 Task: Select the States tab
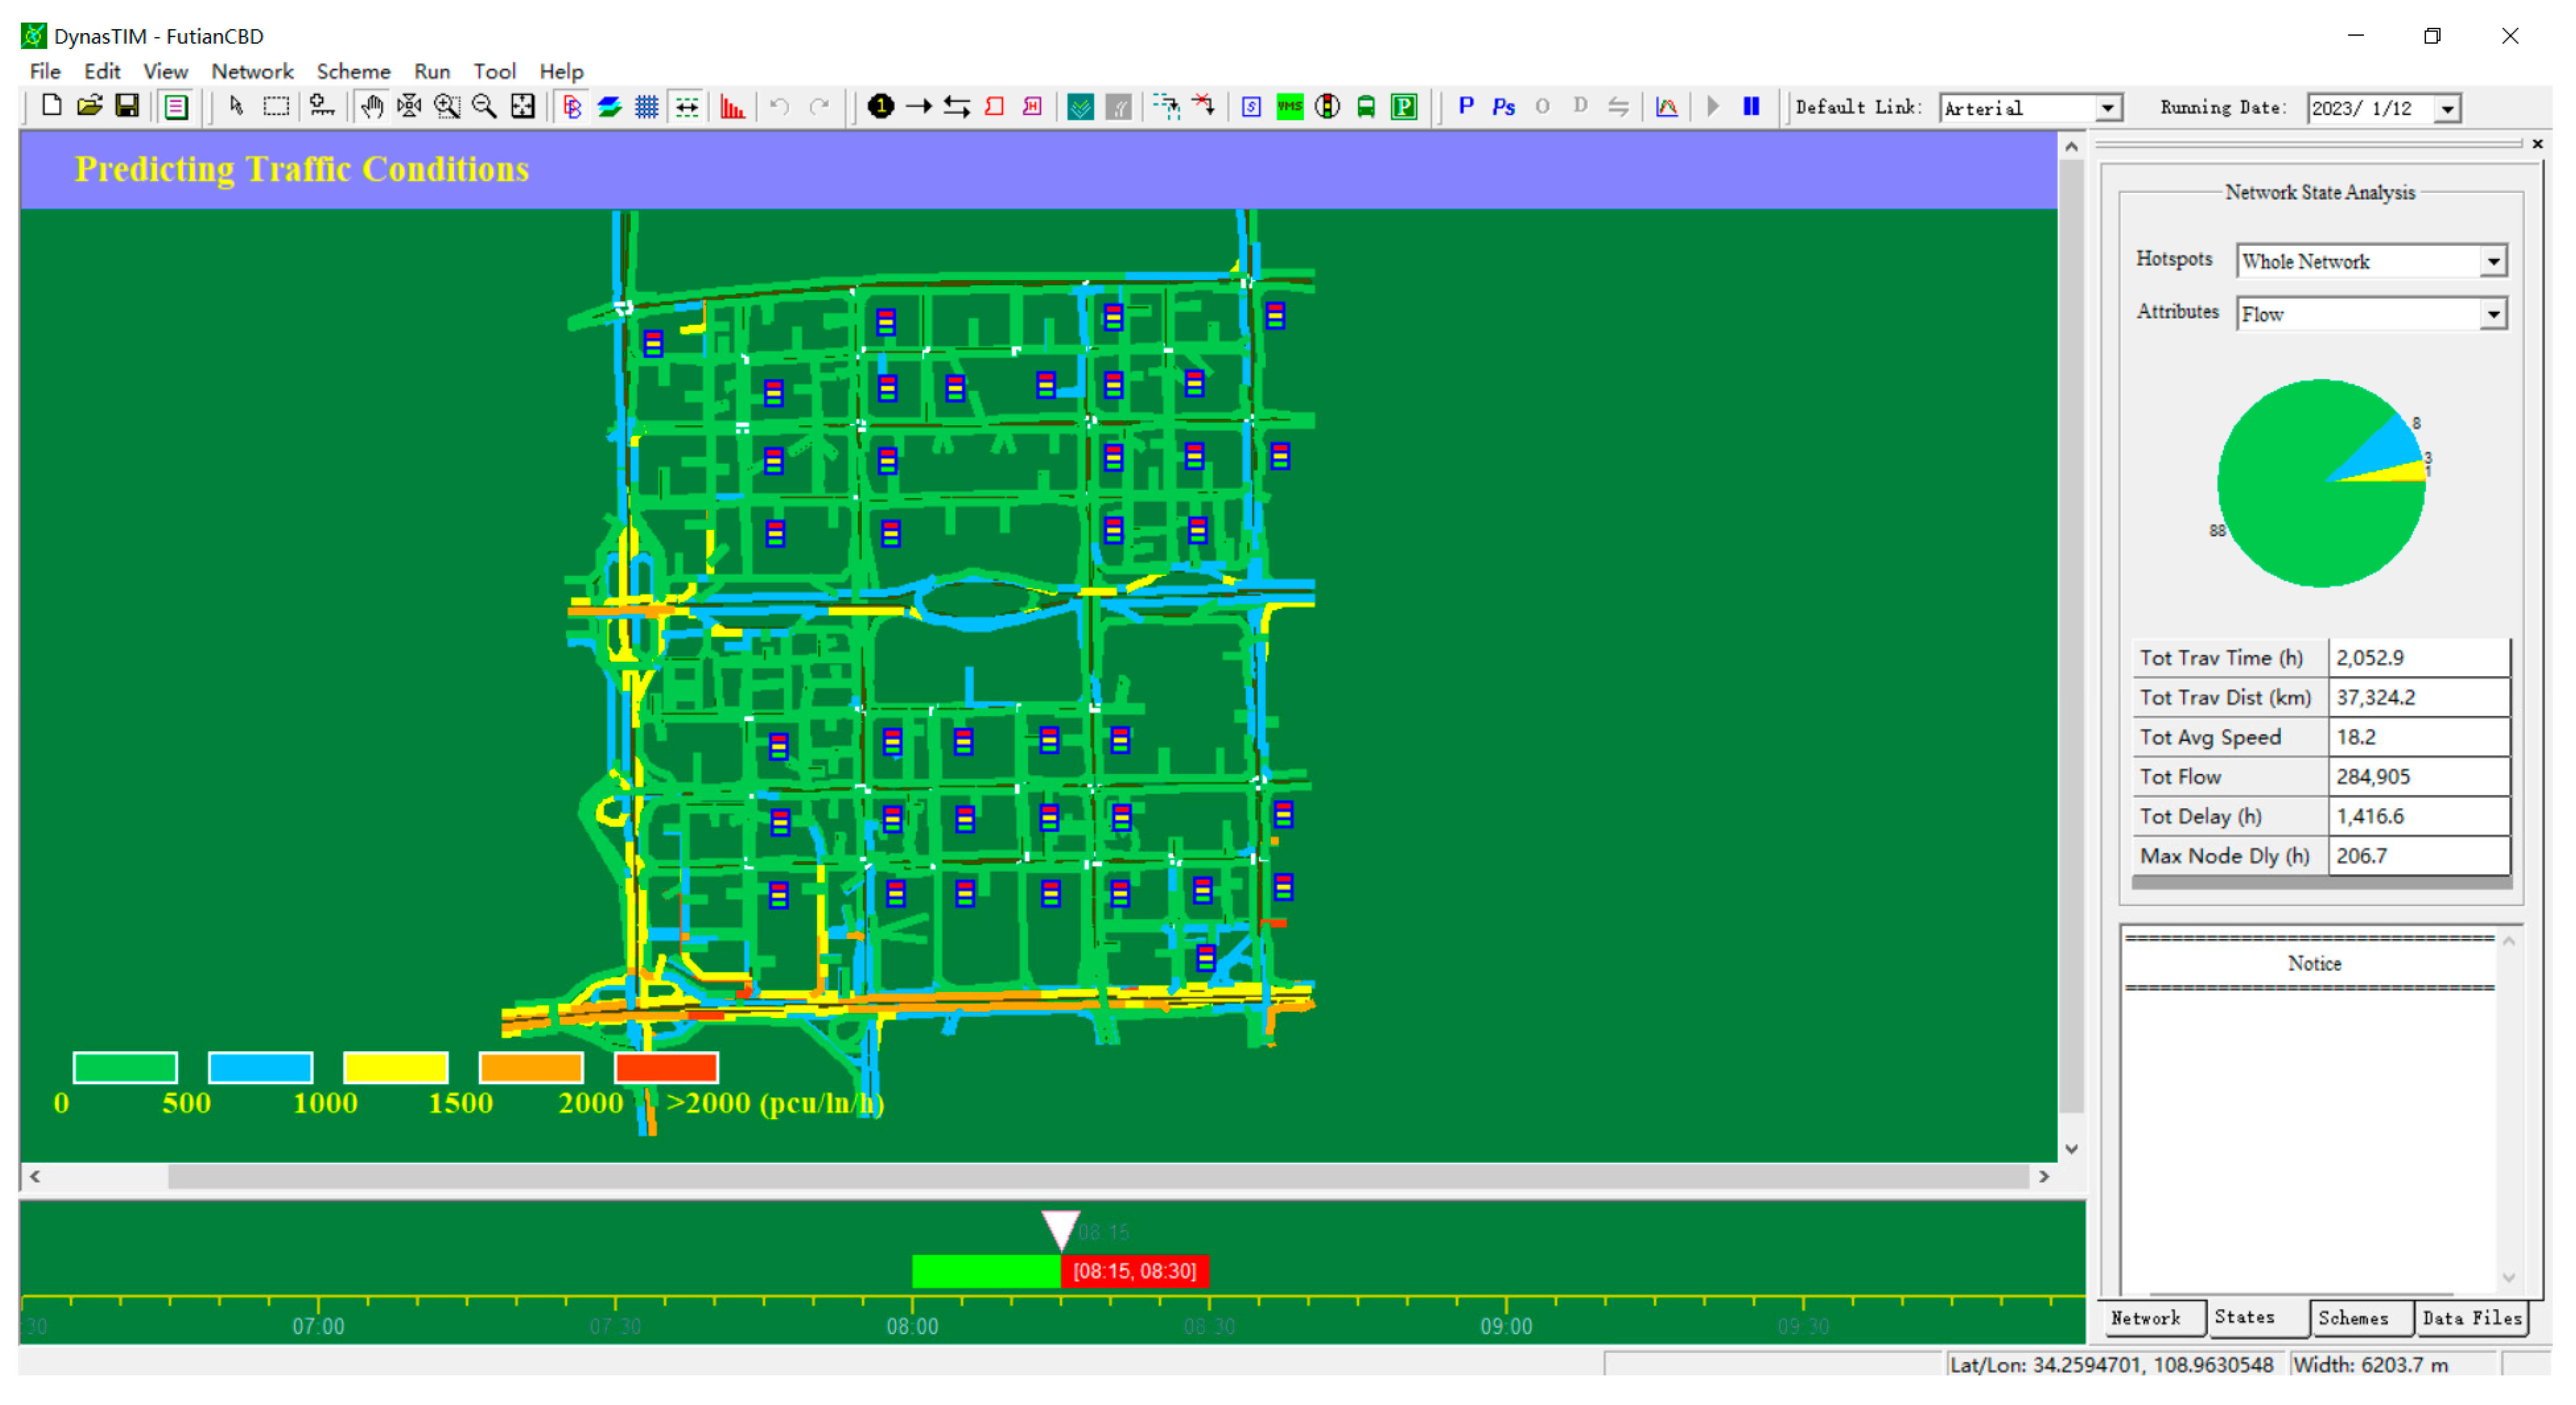2245,1317
